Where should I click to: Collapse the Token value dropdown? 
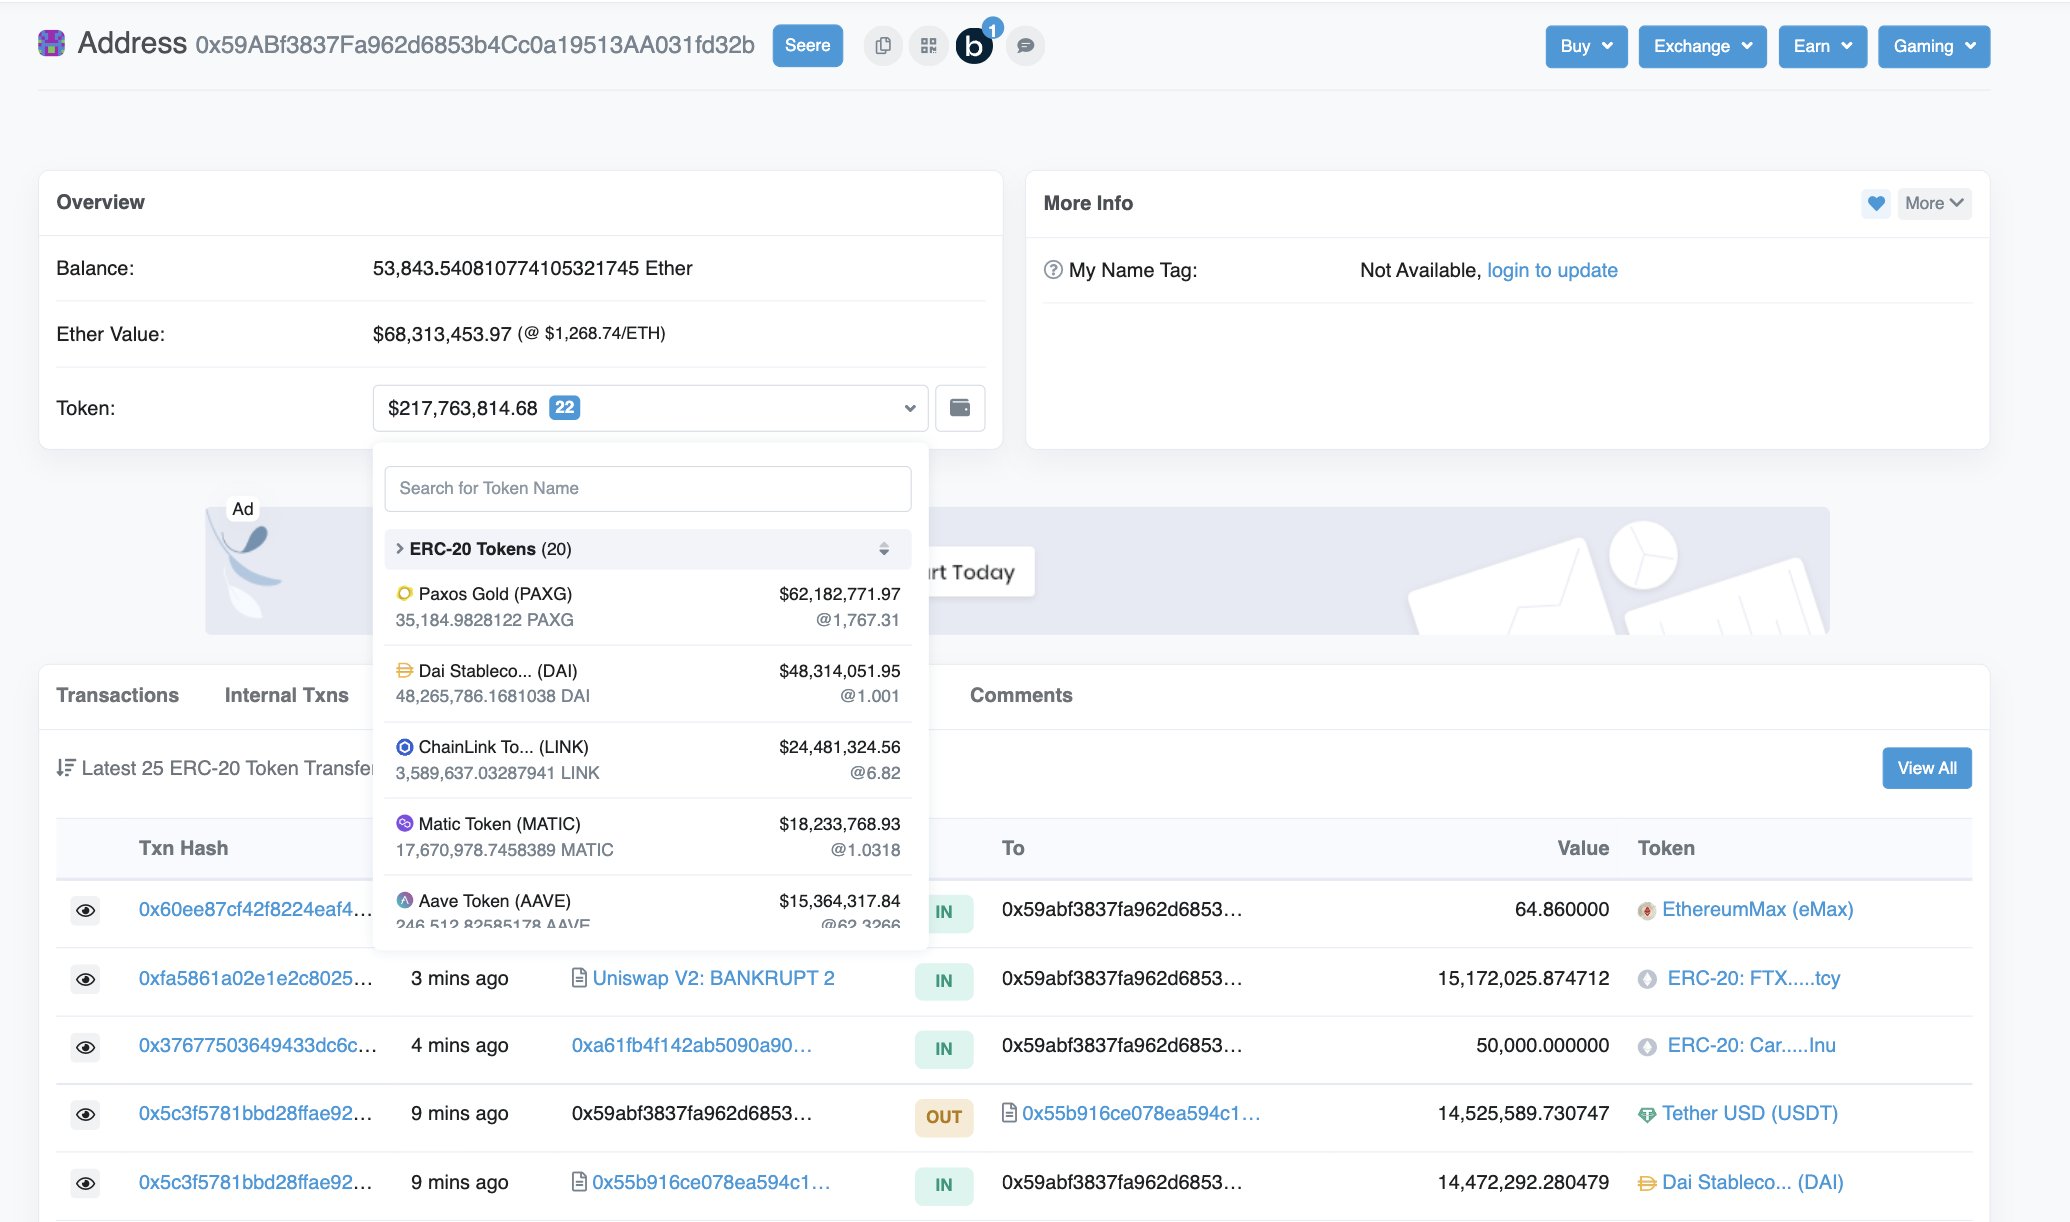(x=650, y=408)
